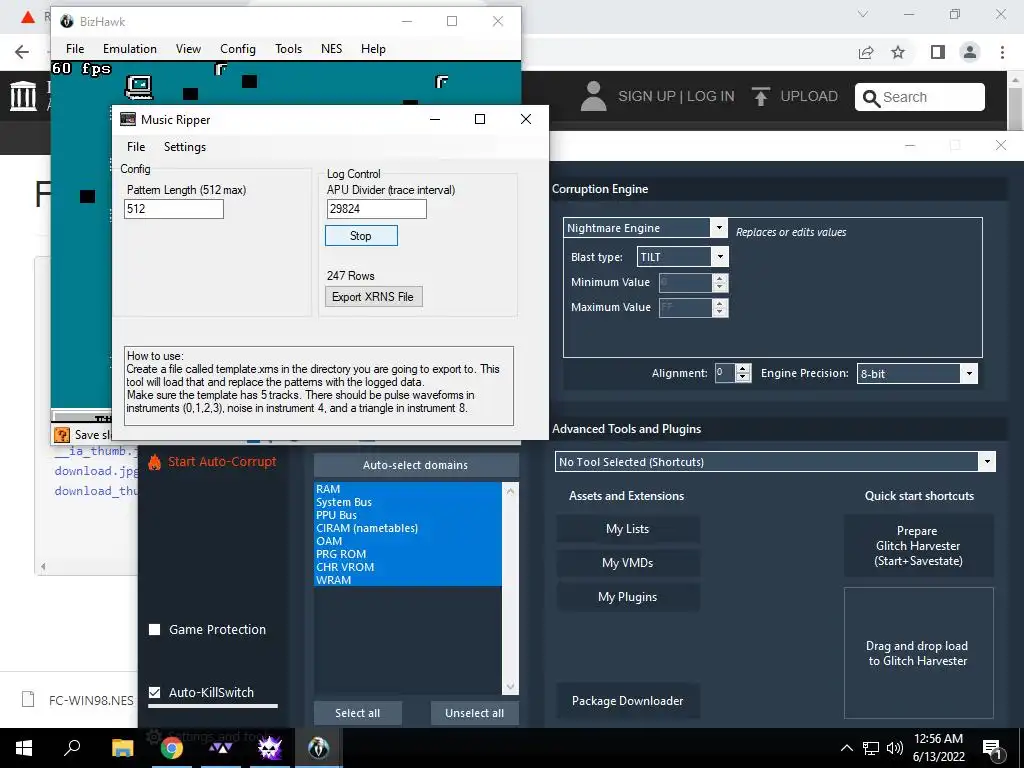Click the Minimum Value field

tap(685, 283)
